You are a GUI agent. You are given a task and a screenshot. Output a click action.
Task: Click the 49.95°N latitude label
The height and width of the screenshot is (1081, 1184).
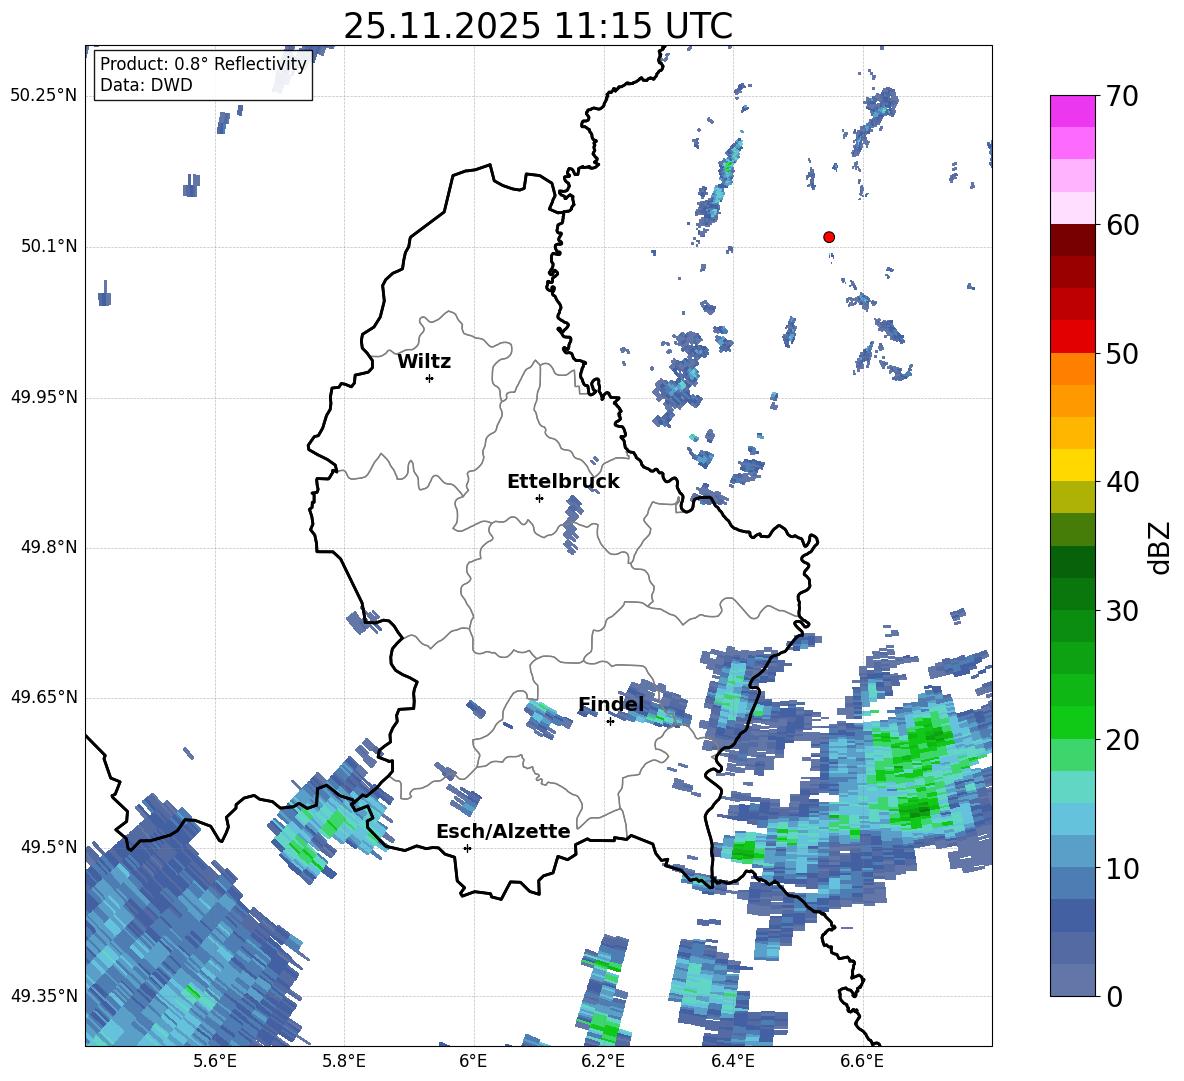pos(44,396)
